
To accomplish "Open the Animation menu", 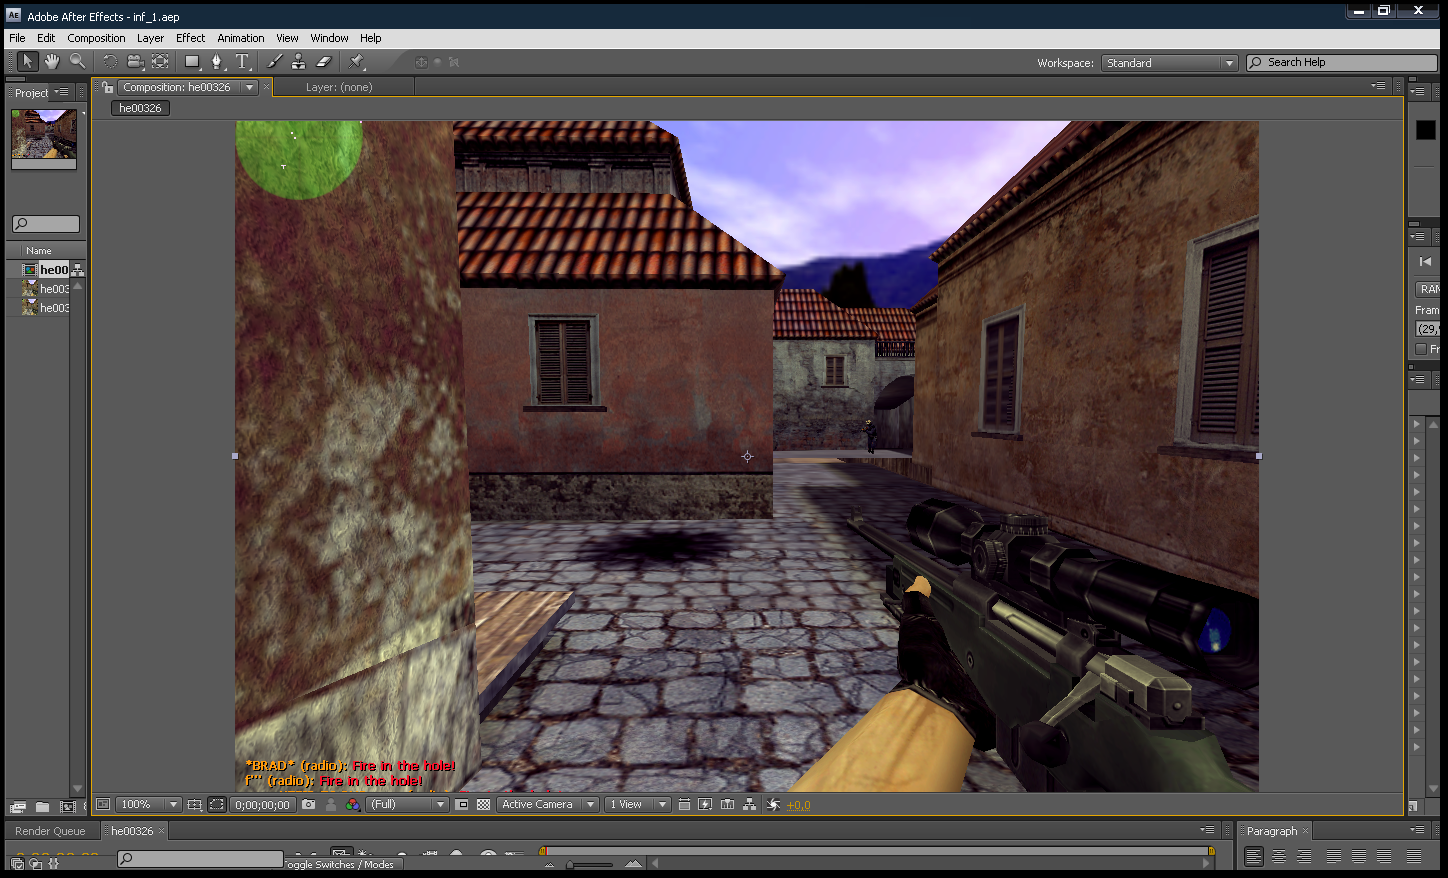I will [241, 38].
